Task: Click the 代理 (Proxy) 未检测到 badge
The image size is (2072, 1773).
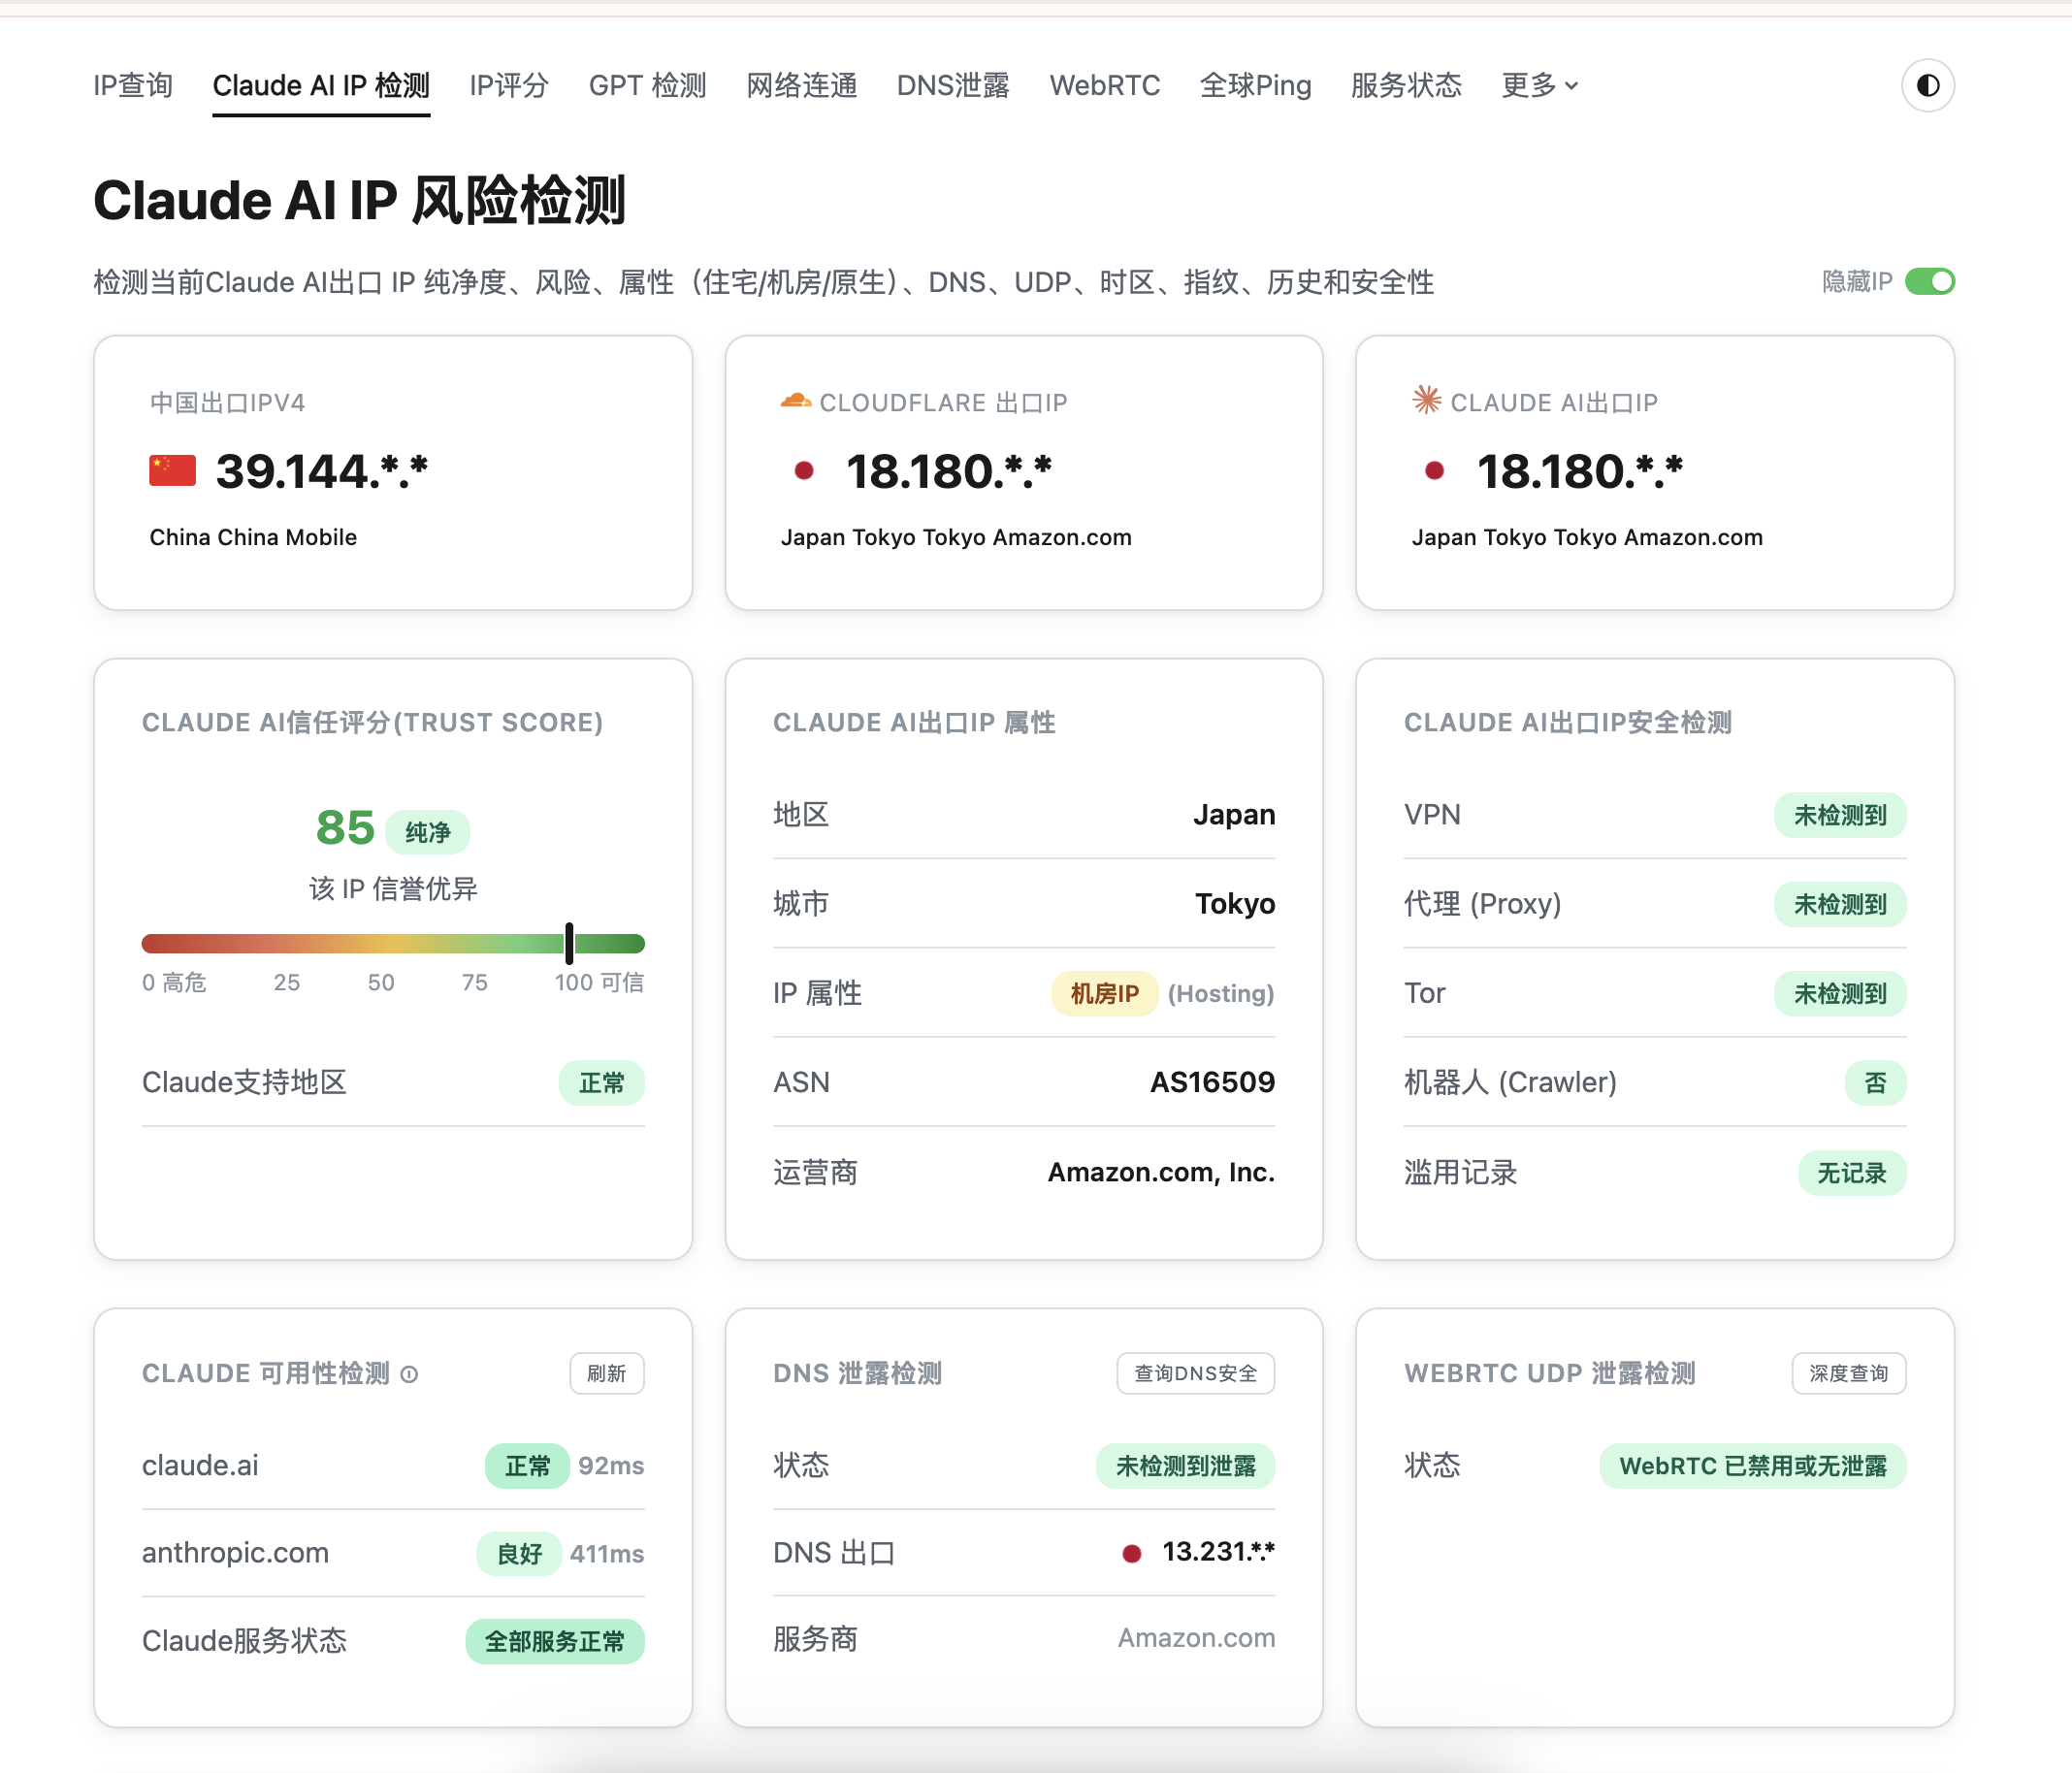Action: click(x=1840, y=904)
